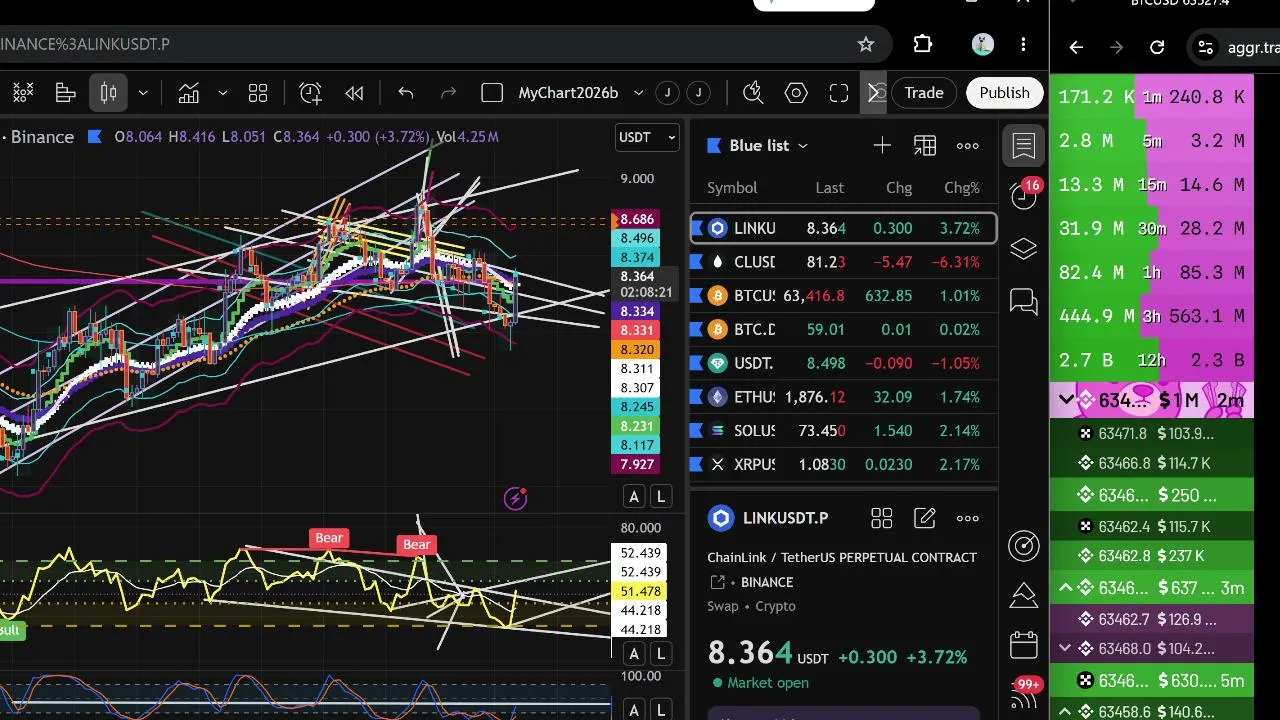Open chats sidebar icon
This screenshot has width=1280, height=720.
pyautogui.click(x=1024, y=301)
